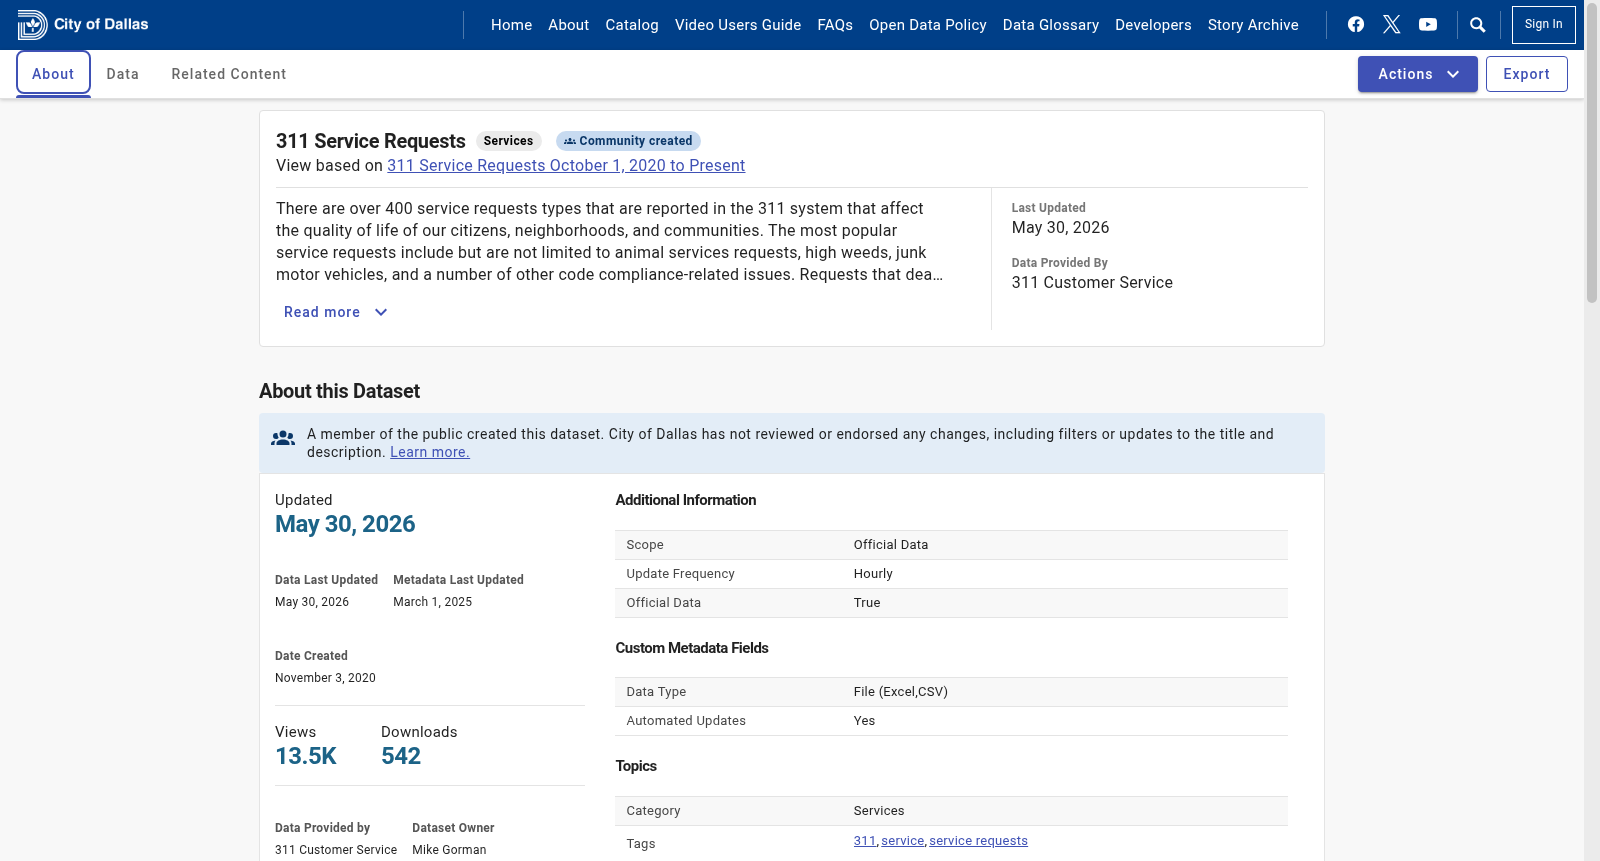Open Open Data Policy page
This screenshot has width=1600, height=861.
pos(928,25)
